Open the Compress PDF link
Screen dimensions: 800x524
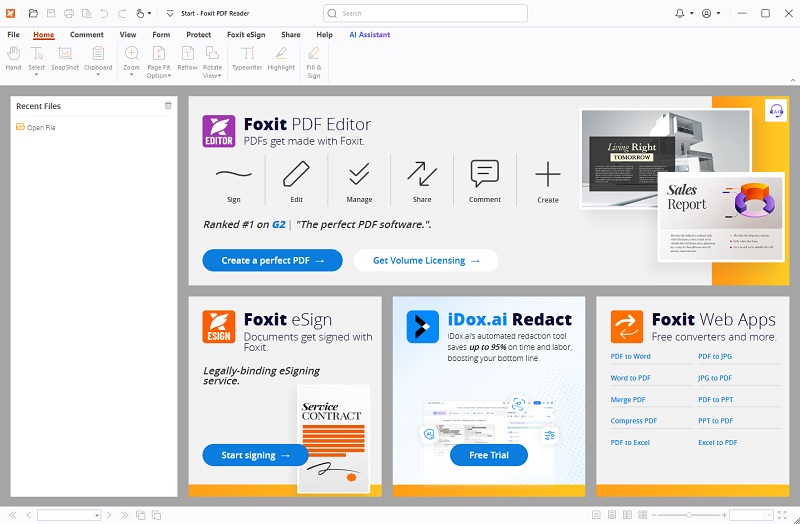pyautogui.click(x=634, y=421)
